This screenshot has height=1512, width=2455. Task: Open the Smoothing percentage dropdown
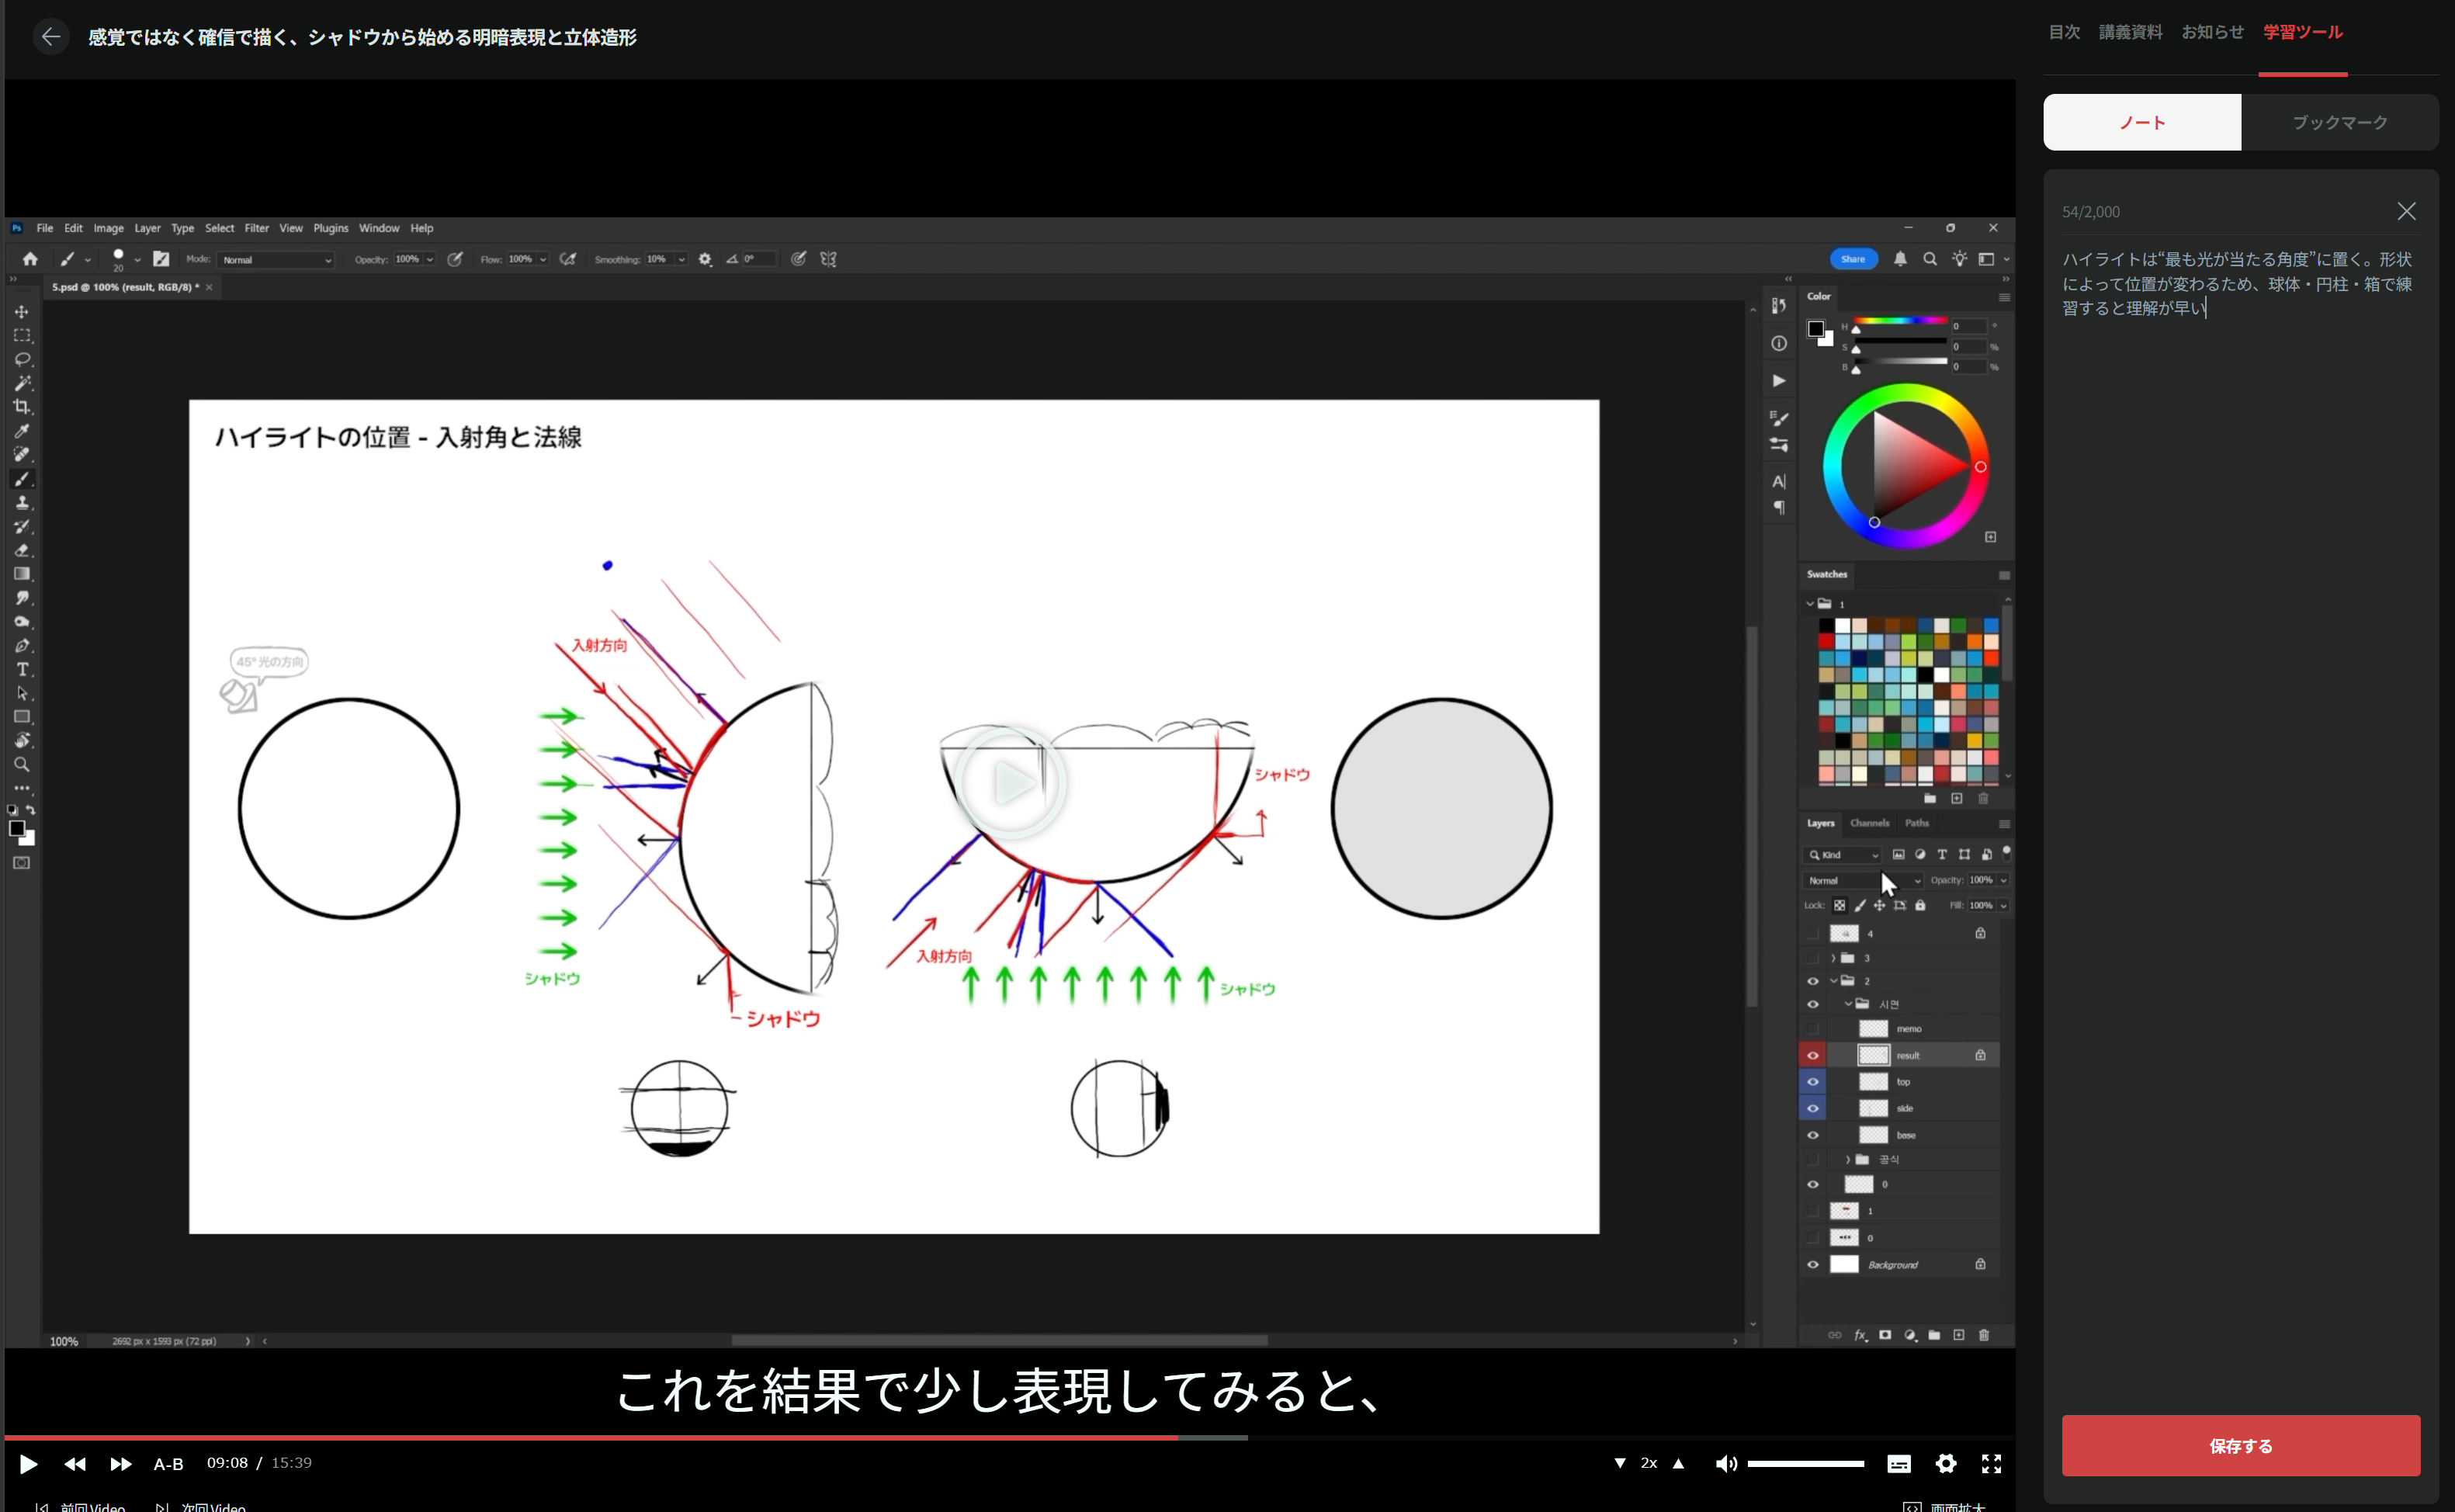(681, 260)
